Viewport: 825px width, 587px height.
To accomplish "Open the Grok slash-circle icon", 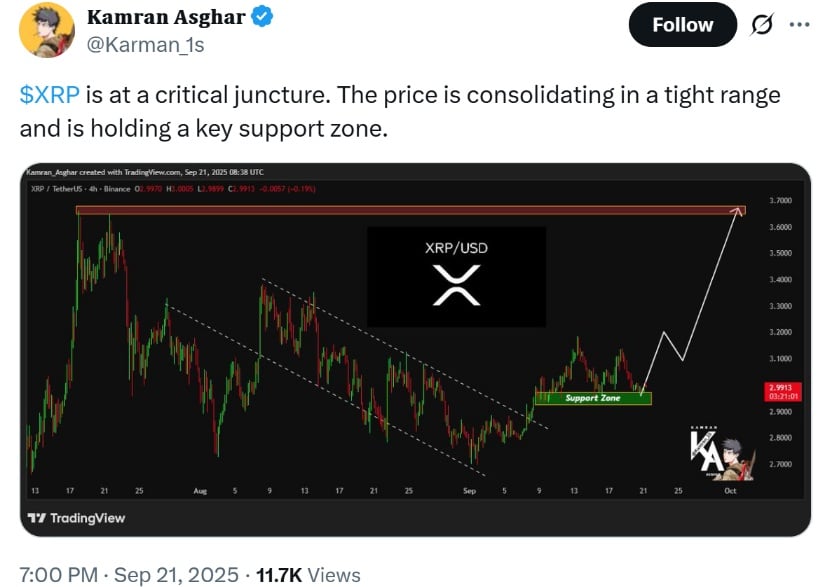I will [x=762, y=25].
